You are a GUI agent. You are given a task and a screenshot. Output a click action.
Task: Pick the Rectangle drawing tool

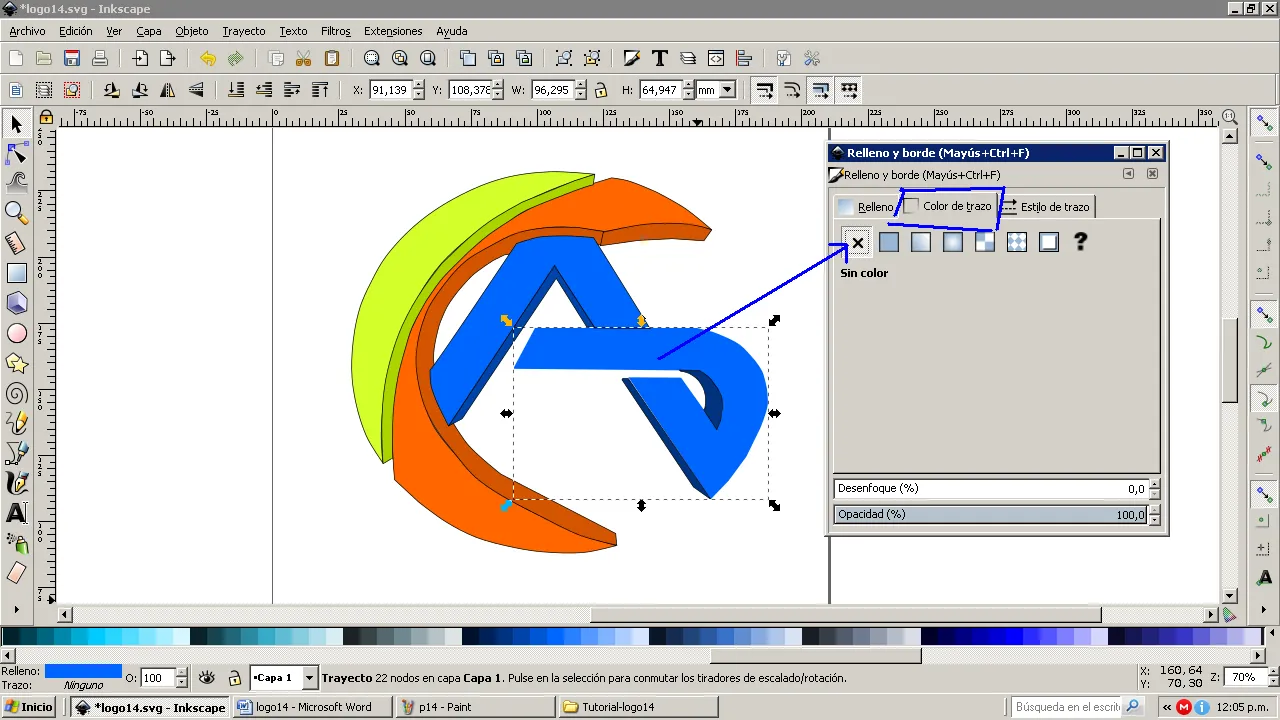pyautogui.click(x=16, y=272)
